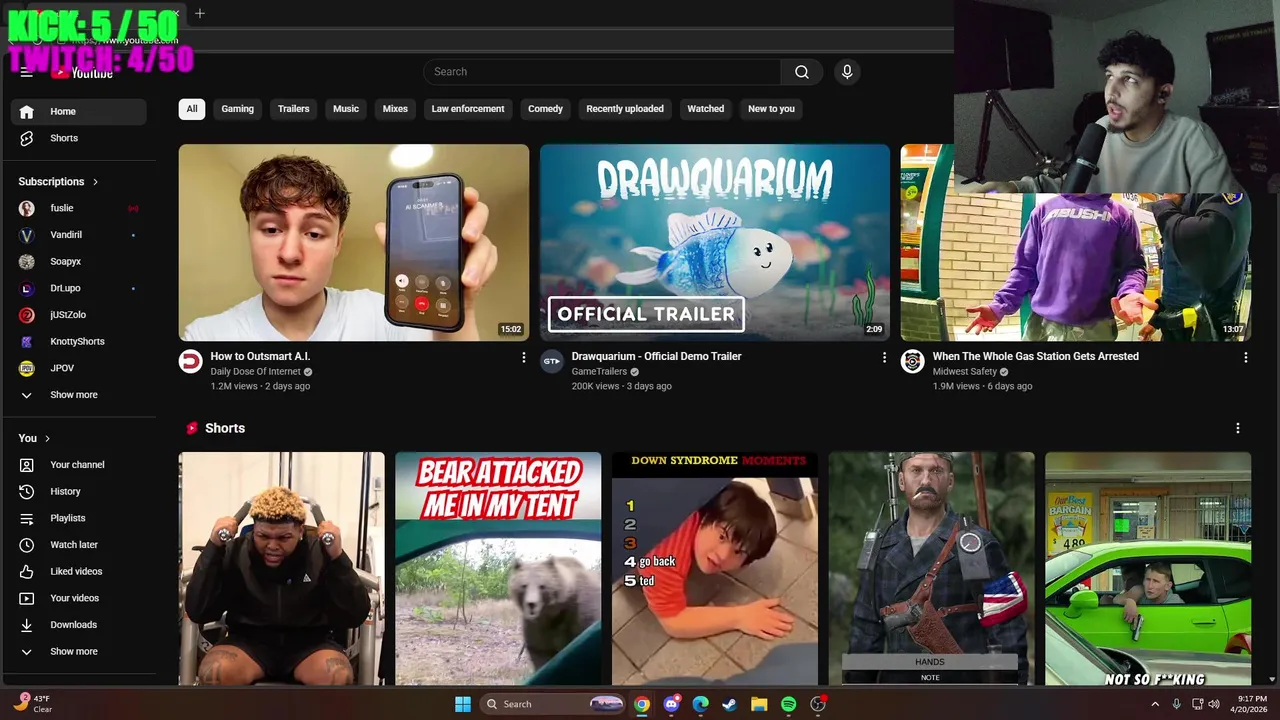This screenshot has width=1280, height=720.
Task: Open File Explorer from the taskbar
Action: click(759, 704)
